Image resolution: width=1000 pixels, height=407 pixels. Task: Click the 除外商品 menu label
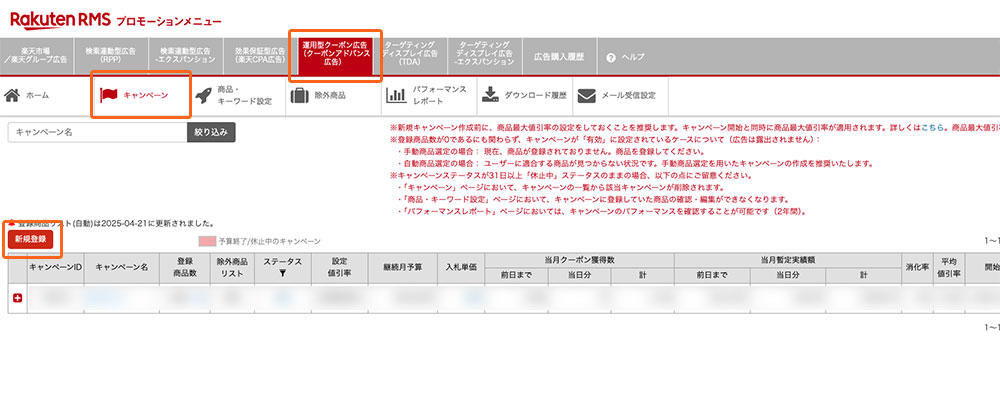pyautogui.click(x=330, y=96)
